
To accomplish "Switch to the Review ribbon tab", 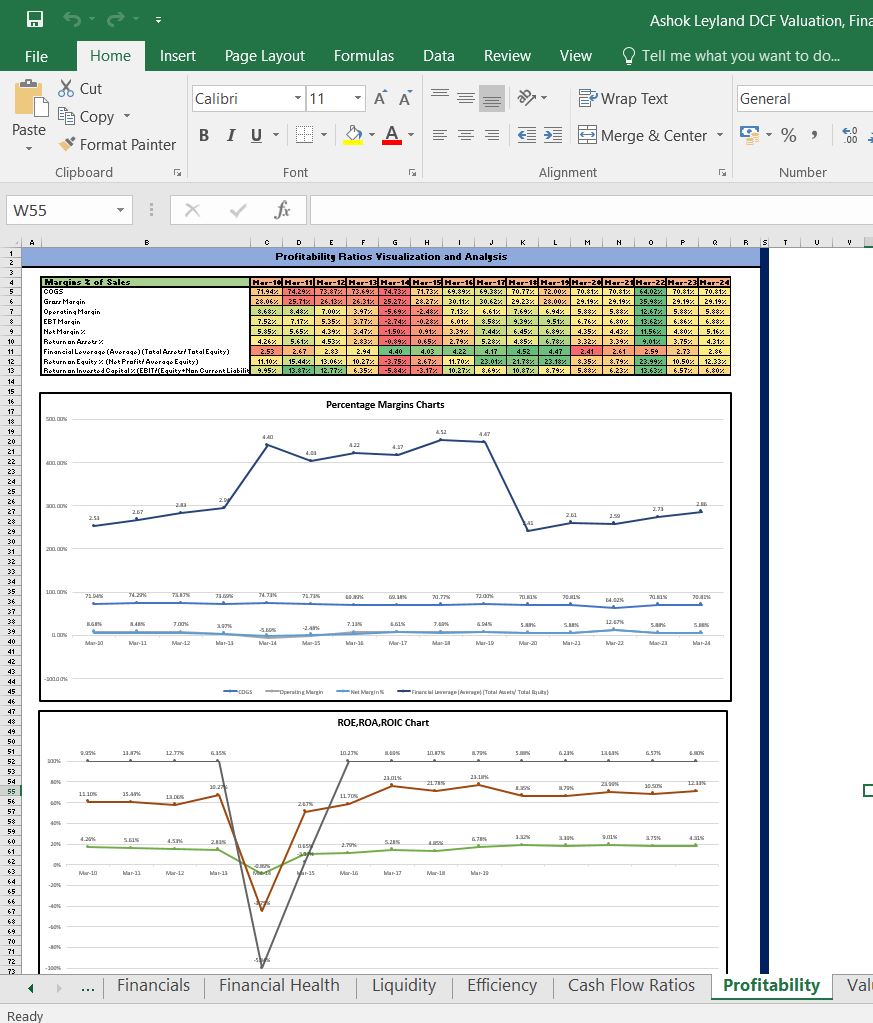I will (507, 56).
